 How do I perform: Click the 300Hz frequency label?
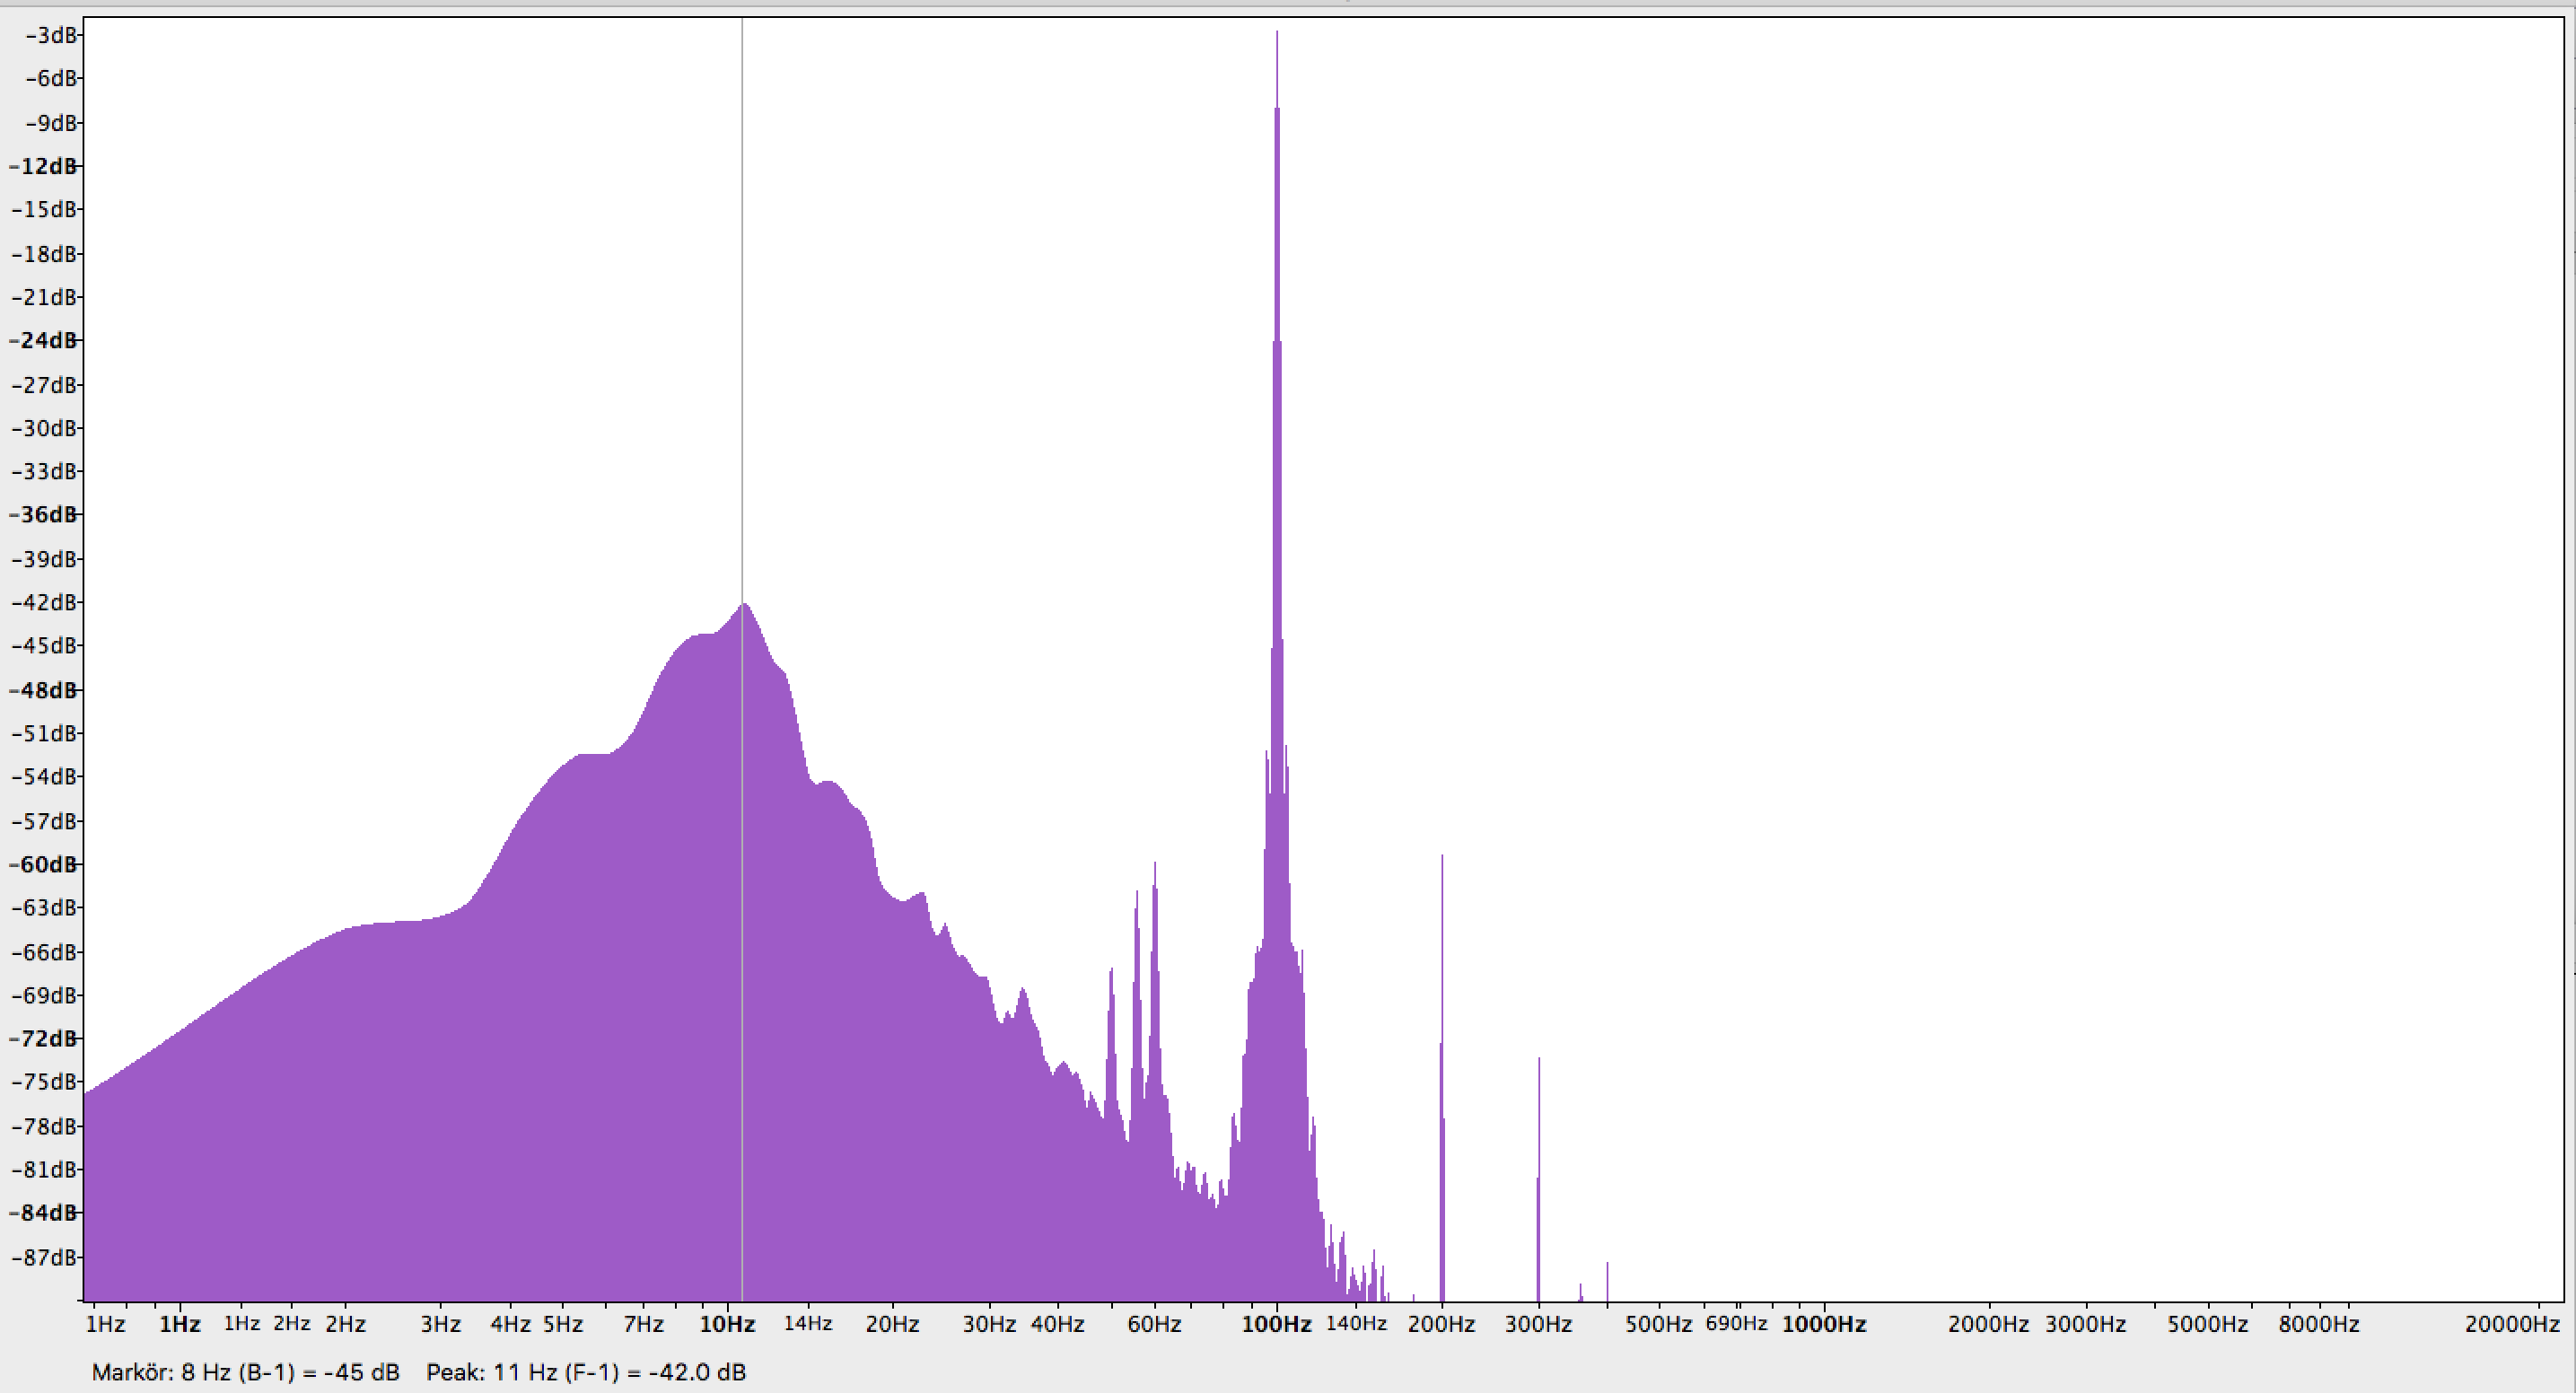tap(1538, 1324)
